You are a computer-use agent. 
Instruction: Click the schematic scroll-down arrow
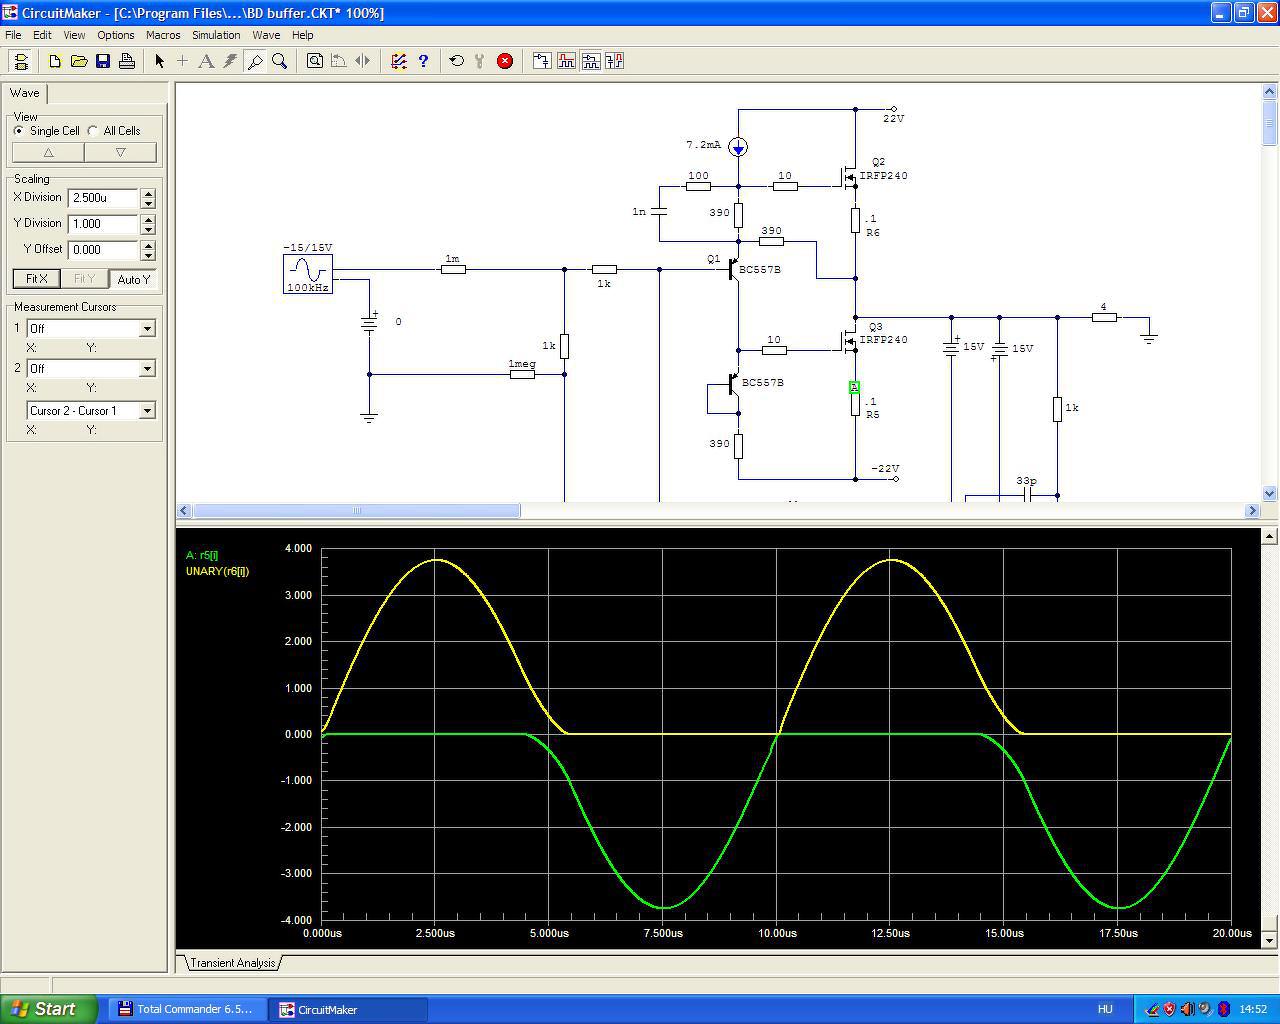coord(1270,493)
